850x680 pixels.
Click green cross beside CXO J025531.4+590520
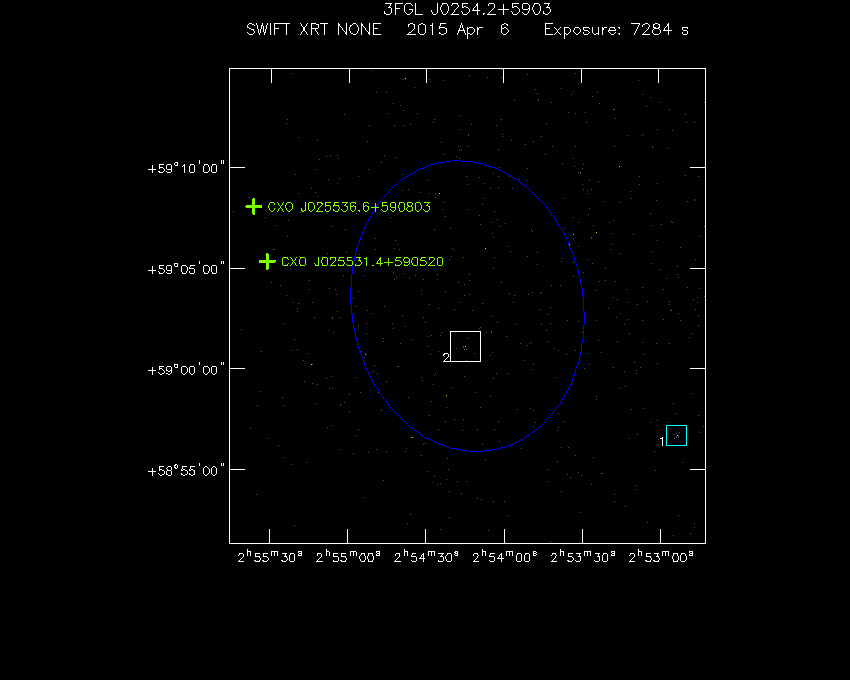[x=267, y=261]
